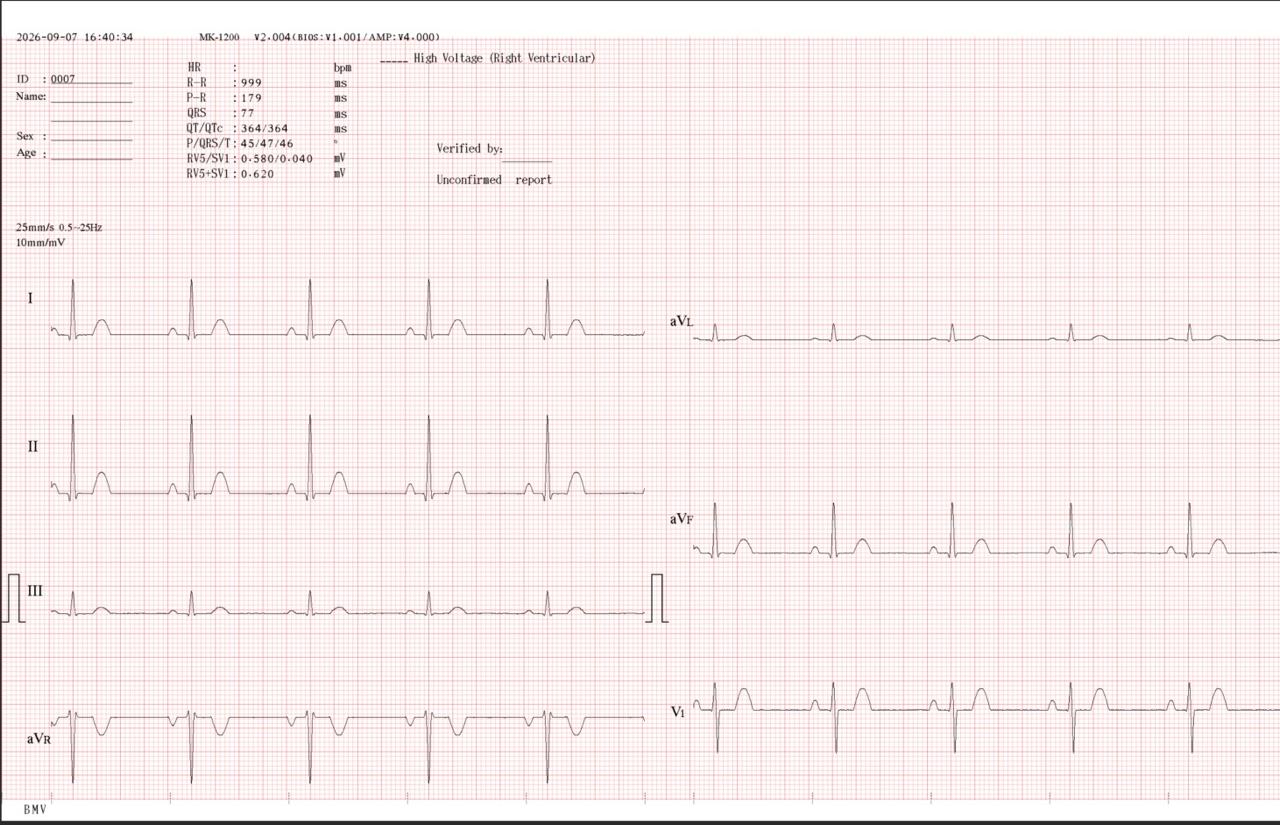Click the firmware version V2.004 text

[271, 38]
